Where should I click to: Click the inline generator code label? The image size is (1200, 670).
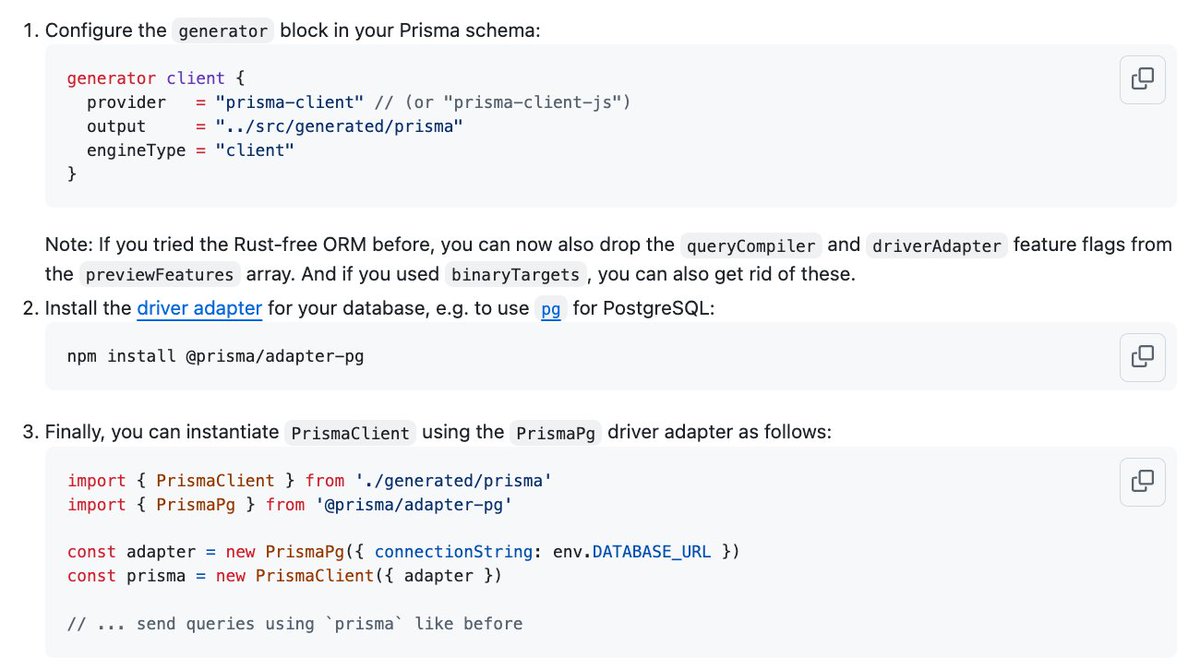click(223, 31)
